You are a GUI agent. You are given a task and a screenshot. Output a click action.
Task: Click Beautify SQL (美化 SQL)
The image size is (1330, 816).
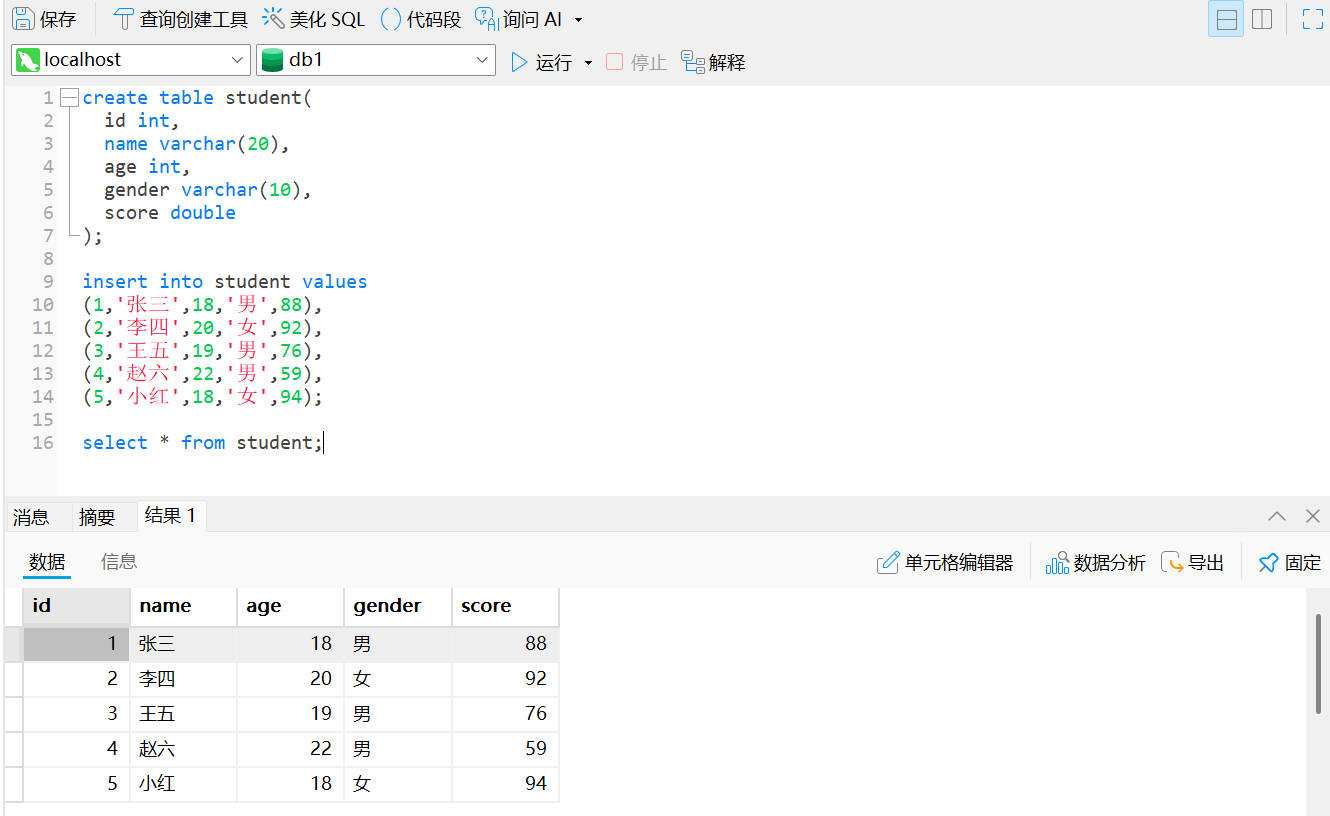[314, 19]
